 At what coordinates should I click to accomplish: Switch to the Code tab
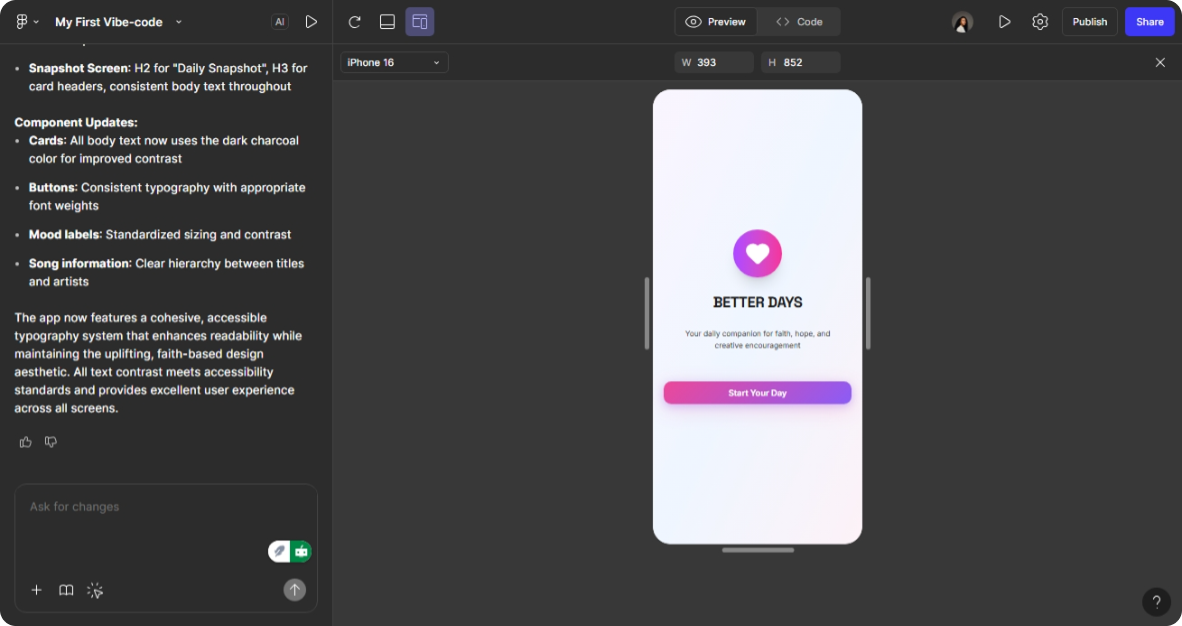click(798, 21)
